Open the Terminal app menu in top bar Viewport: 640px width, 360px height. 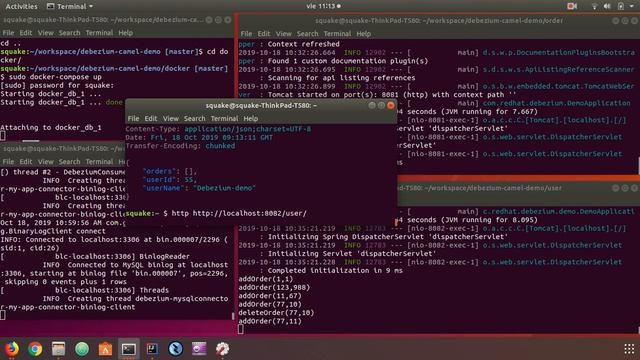click(x=70, y=6)
